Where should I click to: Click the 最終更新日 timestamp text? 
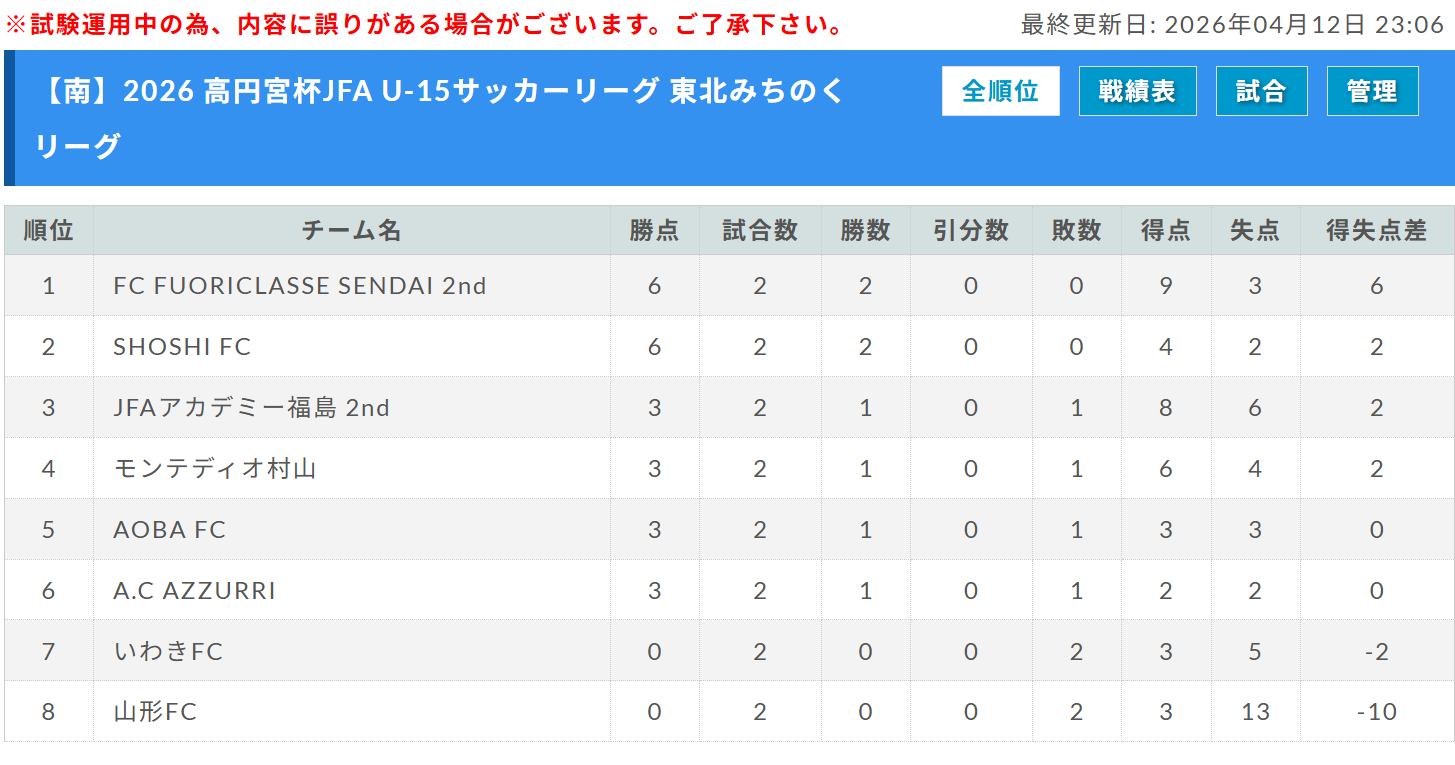1232,24
